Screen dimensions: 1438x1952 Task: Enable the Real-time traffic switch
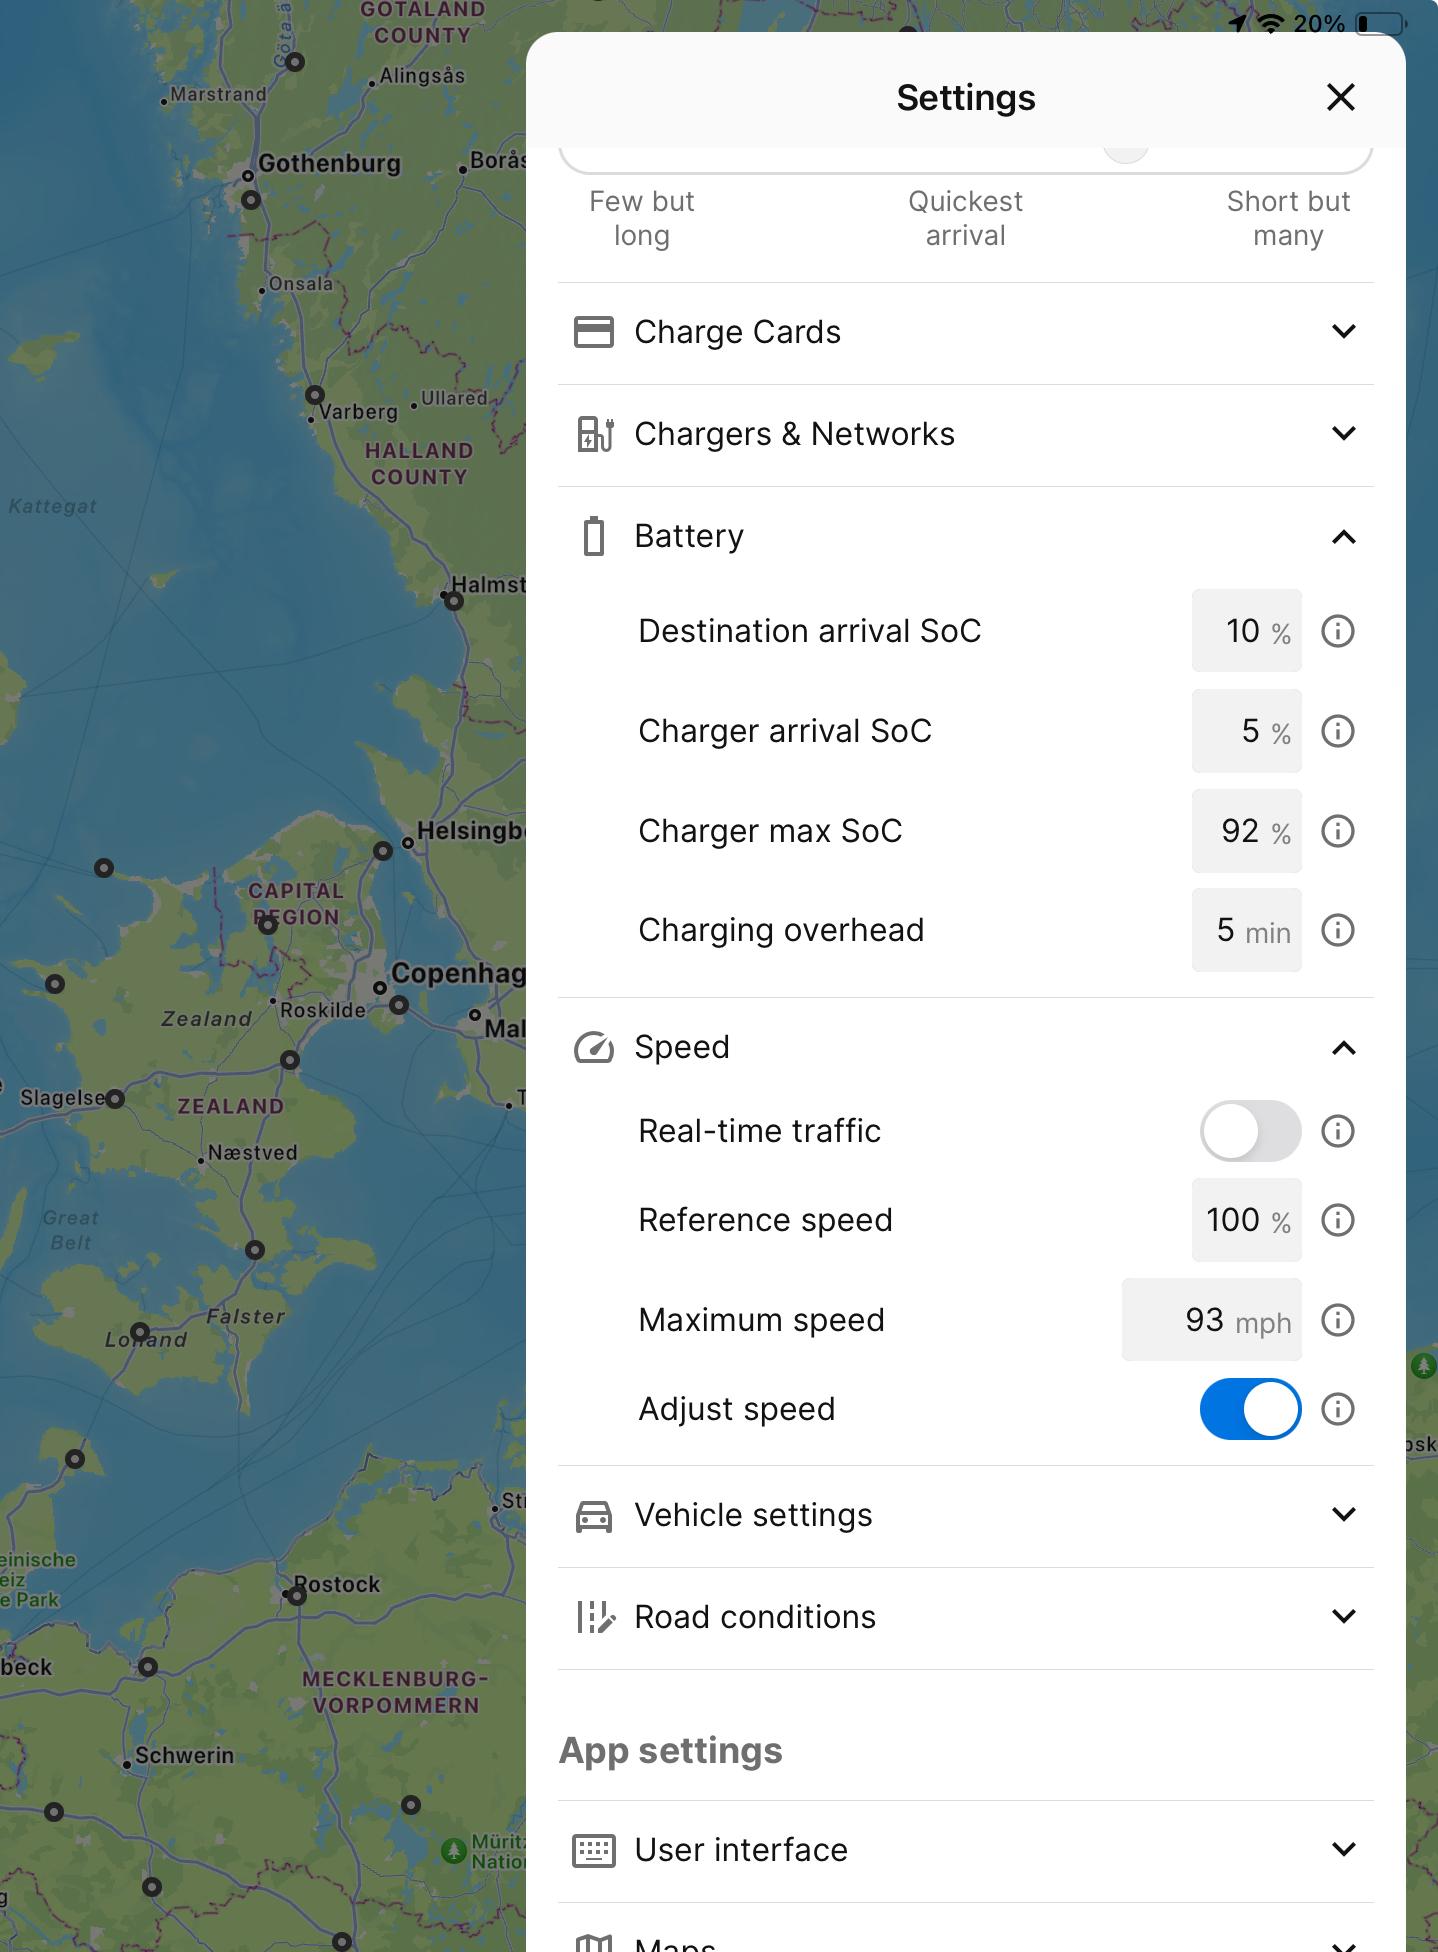[x=1250, y=1131]
